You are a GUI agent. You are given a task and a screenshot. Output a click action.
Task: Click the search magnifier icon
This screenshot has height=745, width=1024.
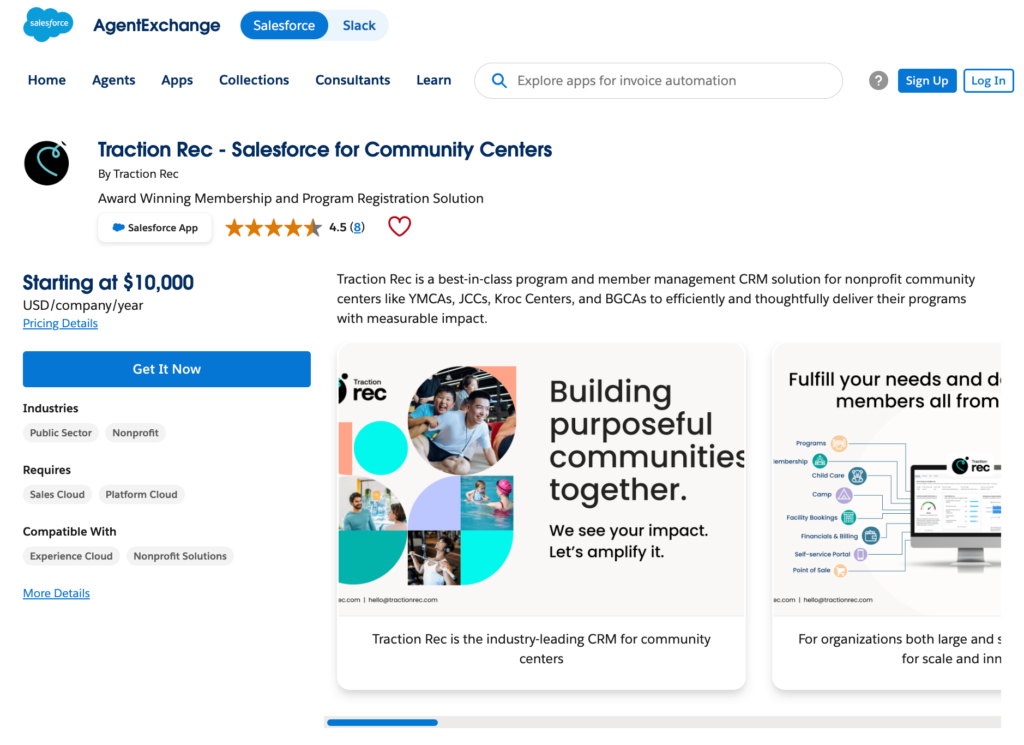tap(499, 81)
